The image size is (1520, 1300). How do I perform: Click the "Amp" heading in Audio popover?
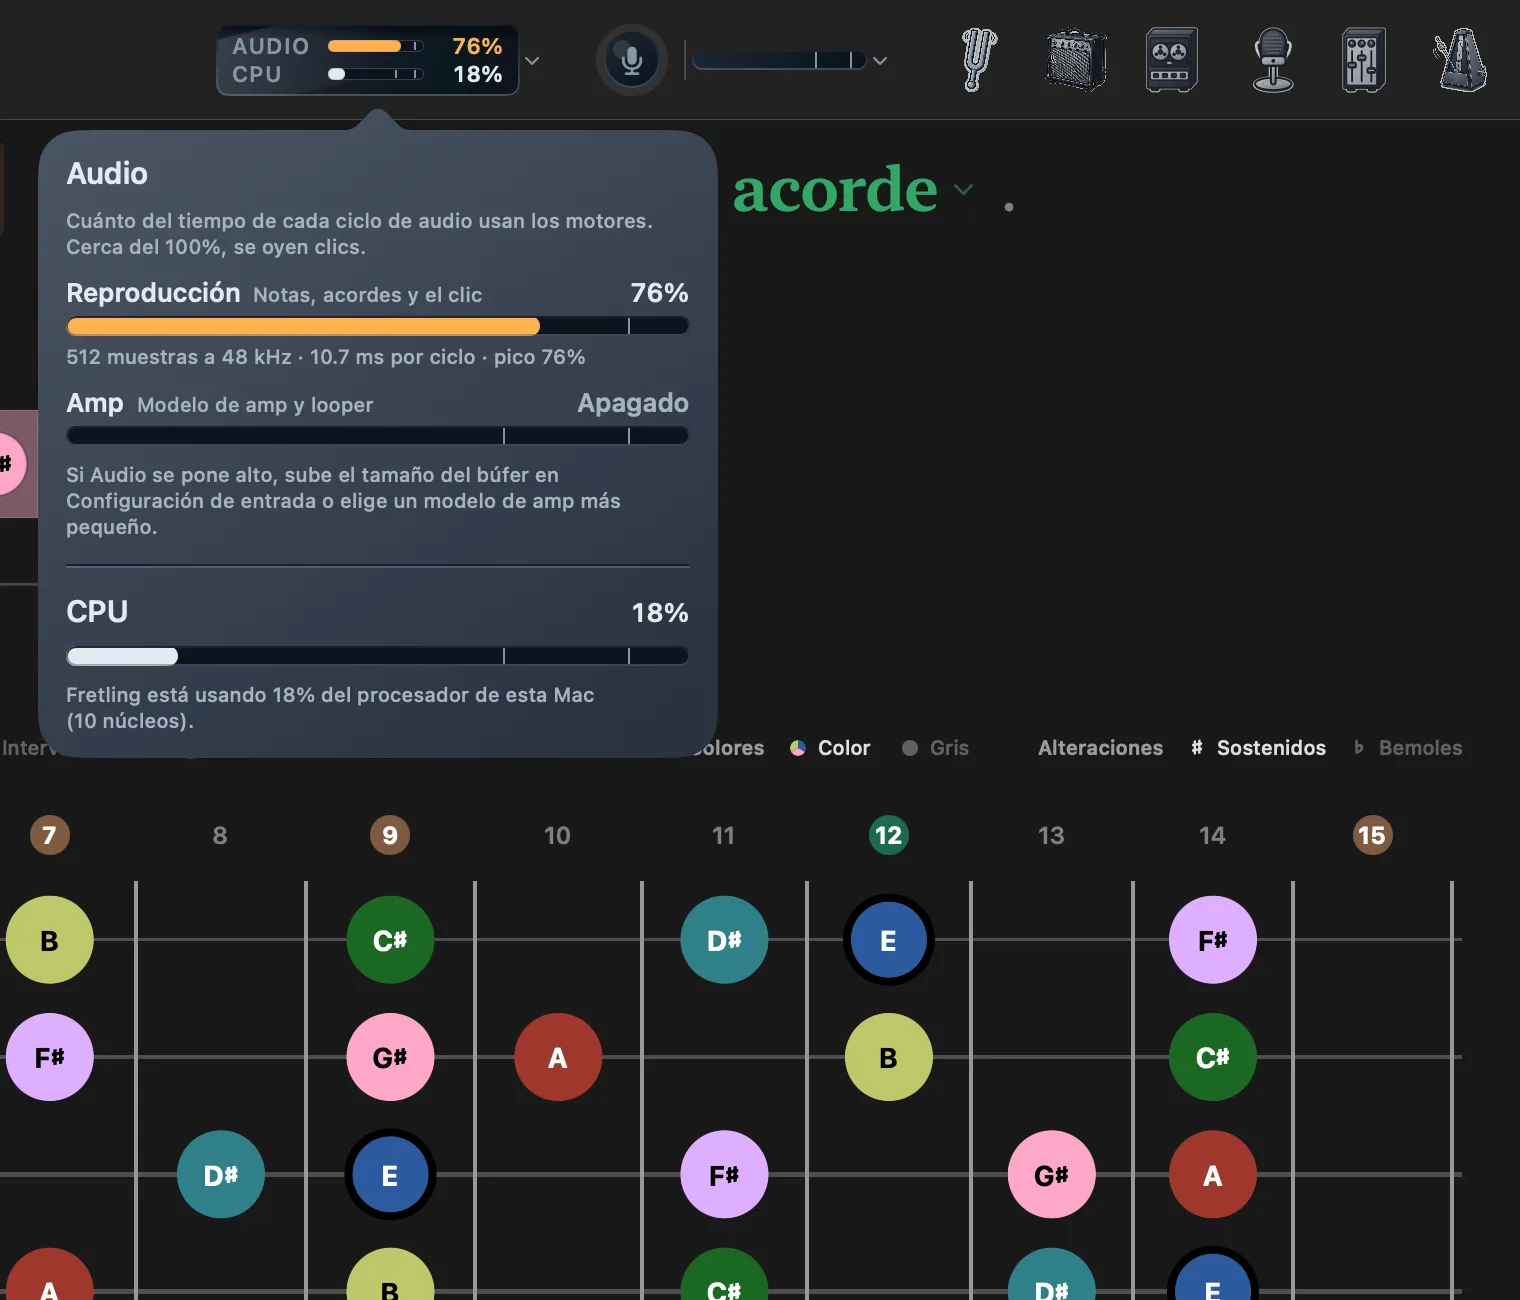click(x=95, y=403)
